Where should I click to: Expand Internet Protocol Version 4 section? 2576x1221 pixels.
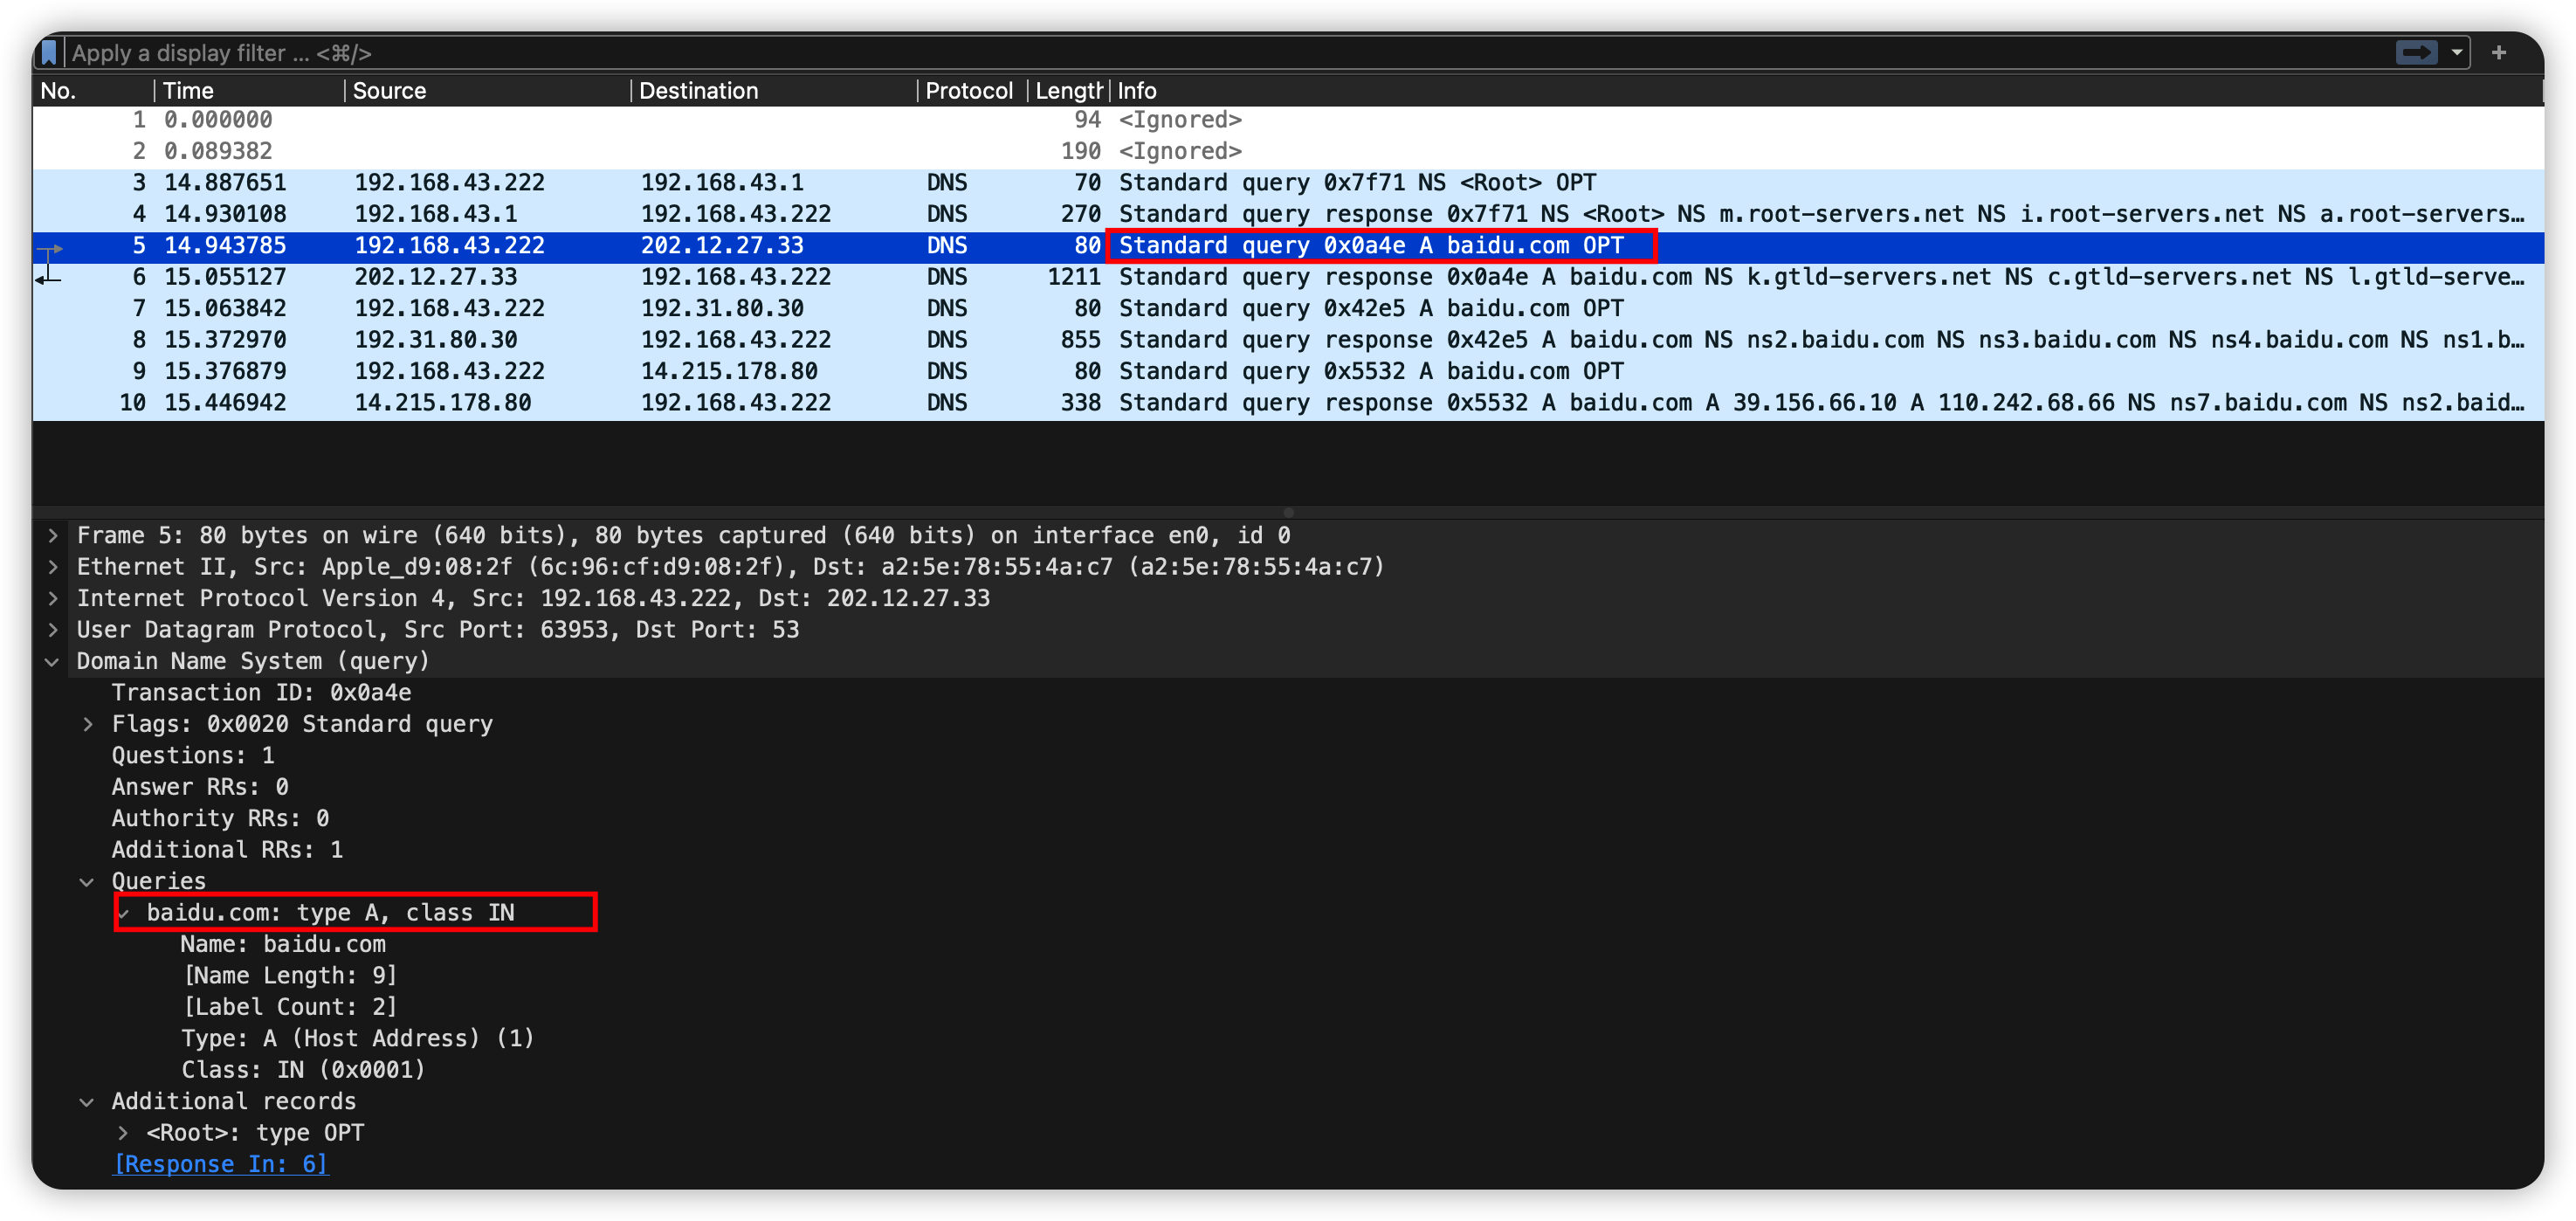53,599
